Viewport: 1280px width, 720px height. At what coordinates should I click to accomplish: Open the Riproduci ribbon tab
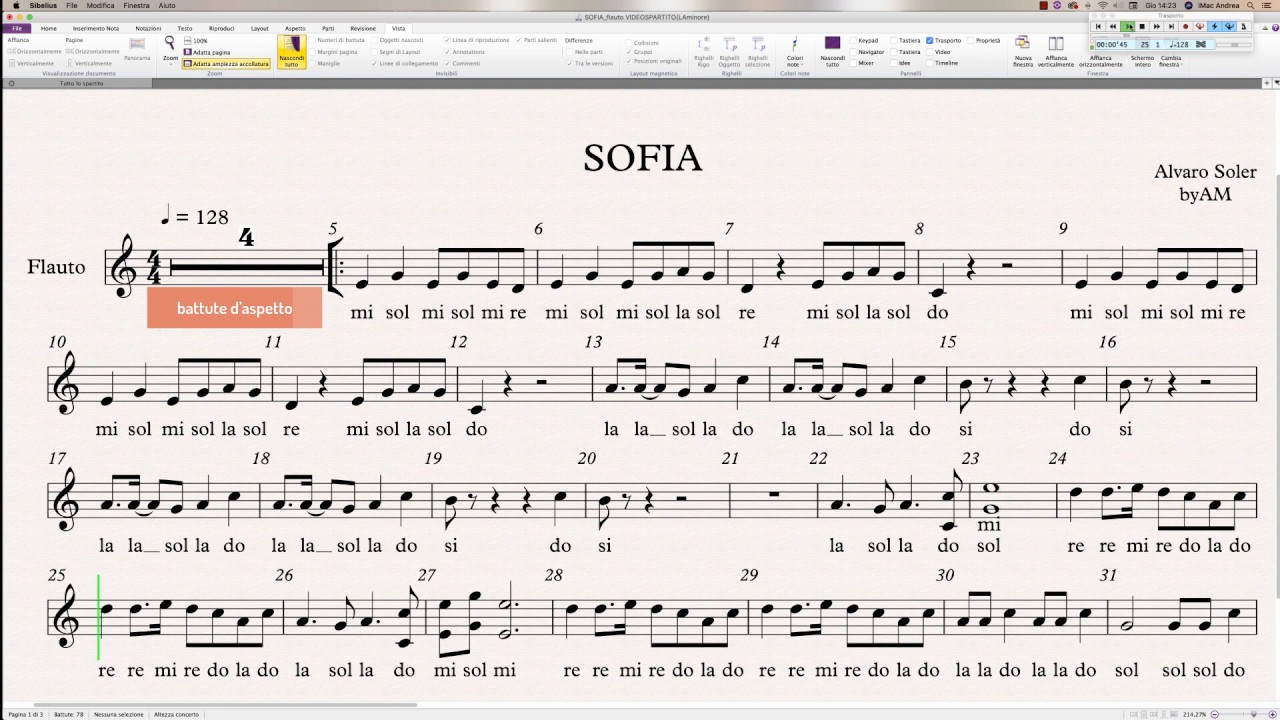[x=221, y=29]
